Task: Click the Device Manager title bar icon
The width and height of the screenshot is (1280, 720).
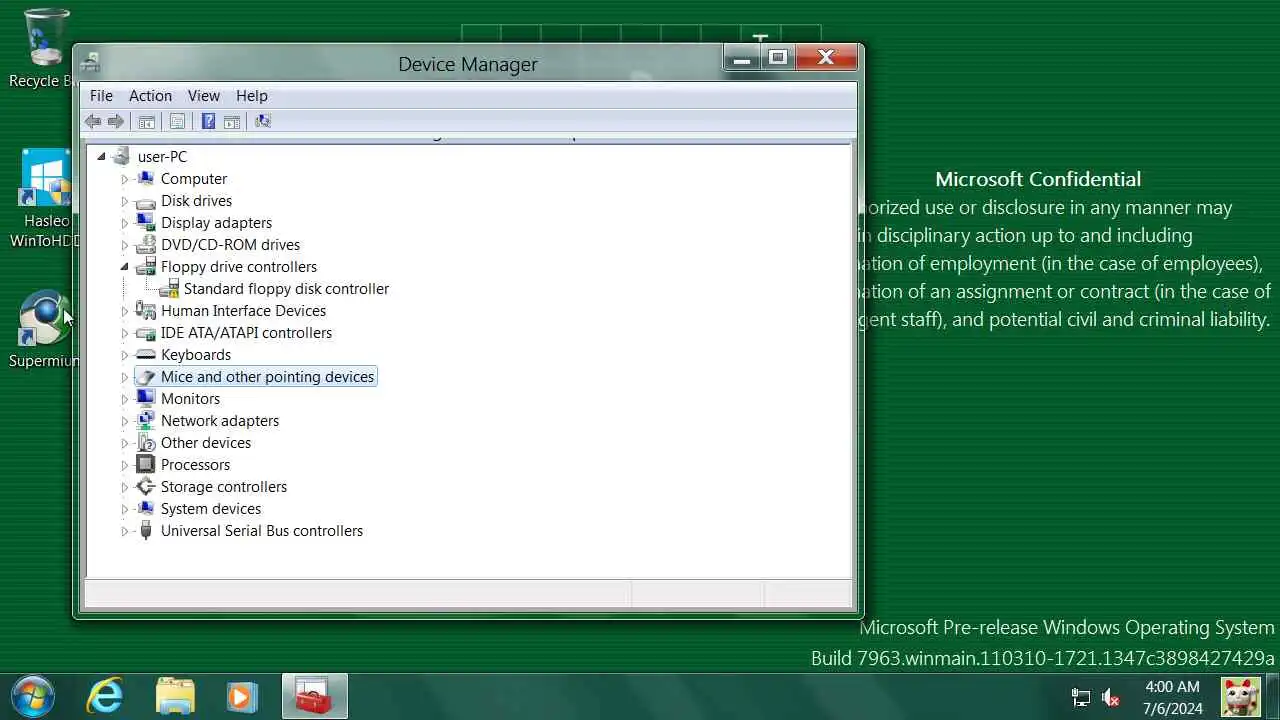Action: [x=90, y=62]
